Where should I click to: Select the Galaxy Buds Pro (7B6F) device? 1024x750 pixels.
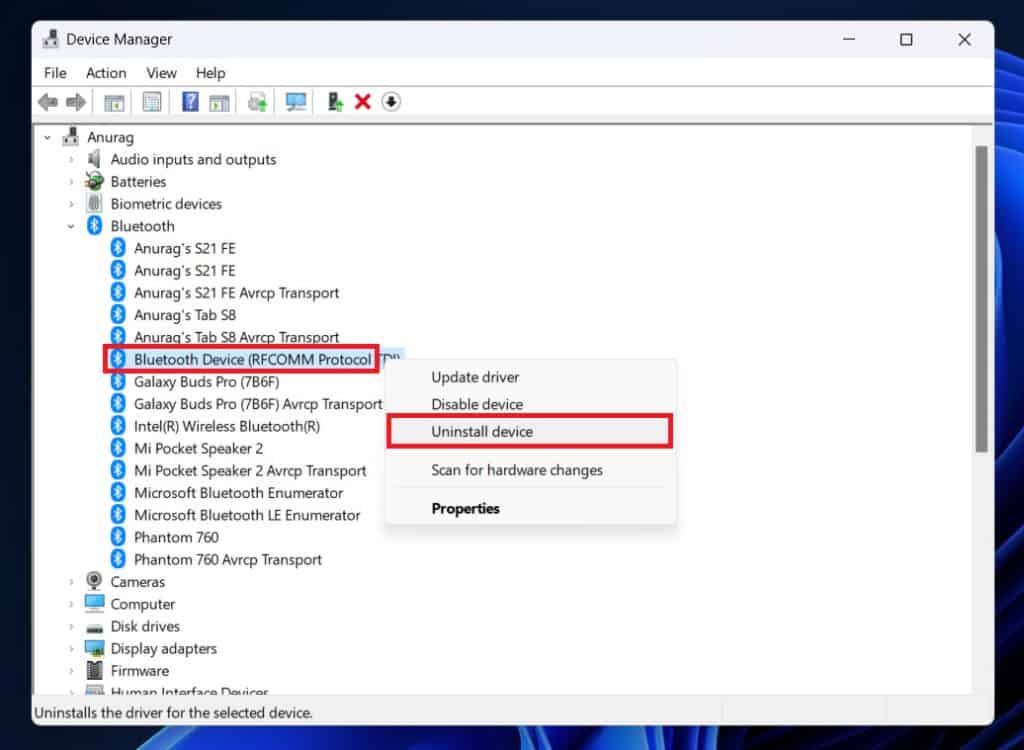203,381
